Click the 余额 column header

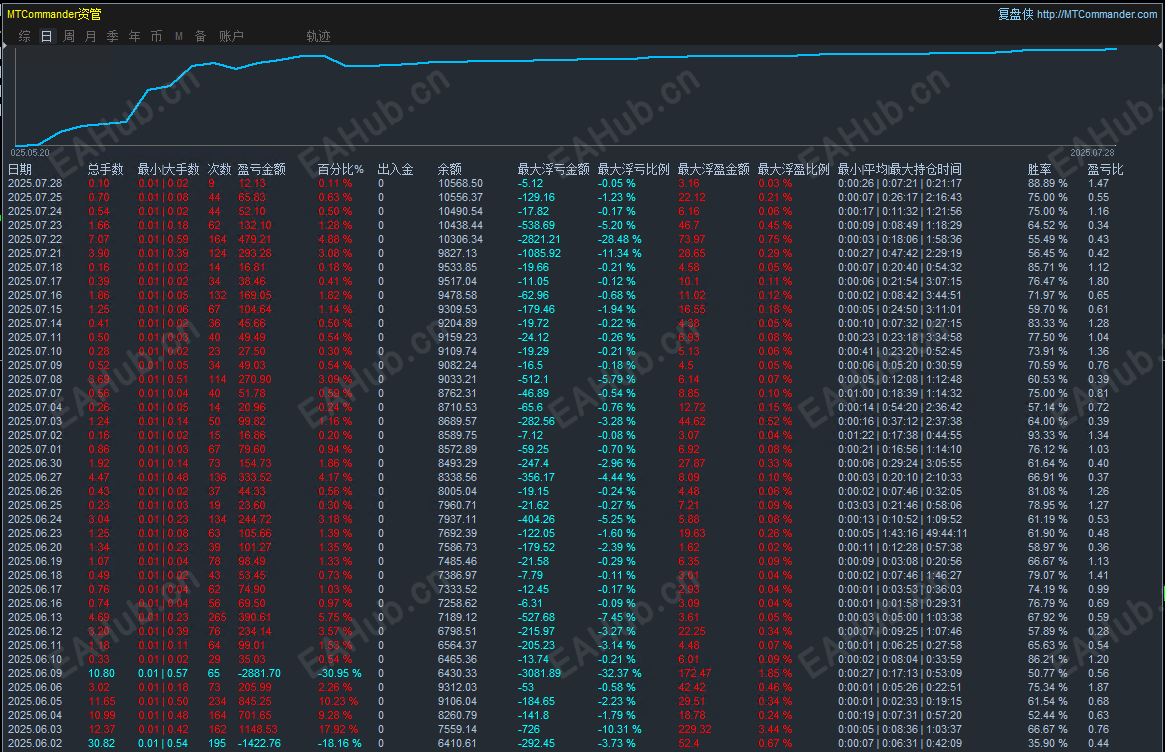click(450, 169)
